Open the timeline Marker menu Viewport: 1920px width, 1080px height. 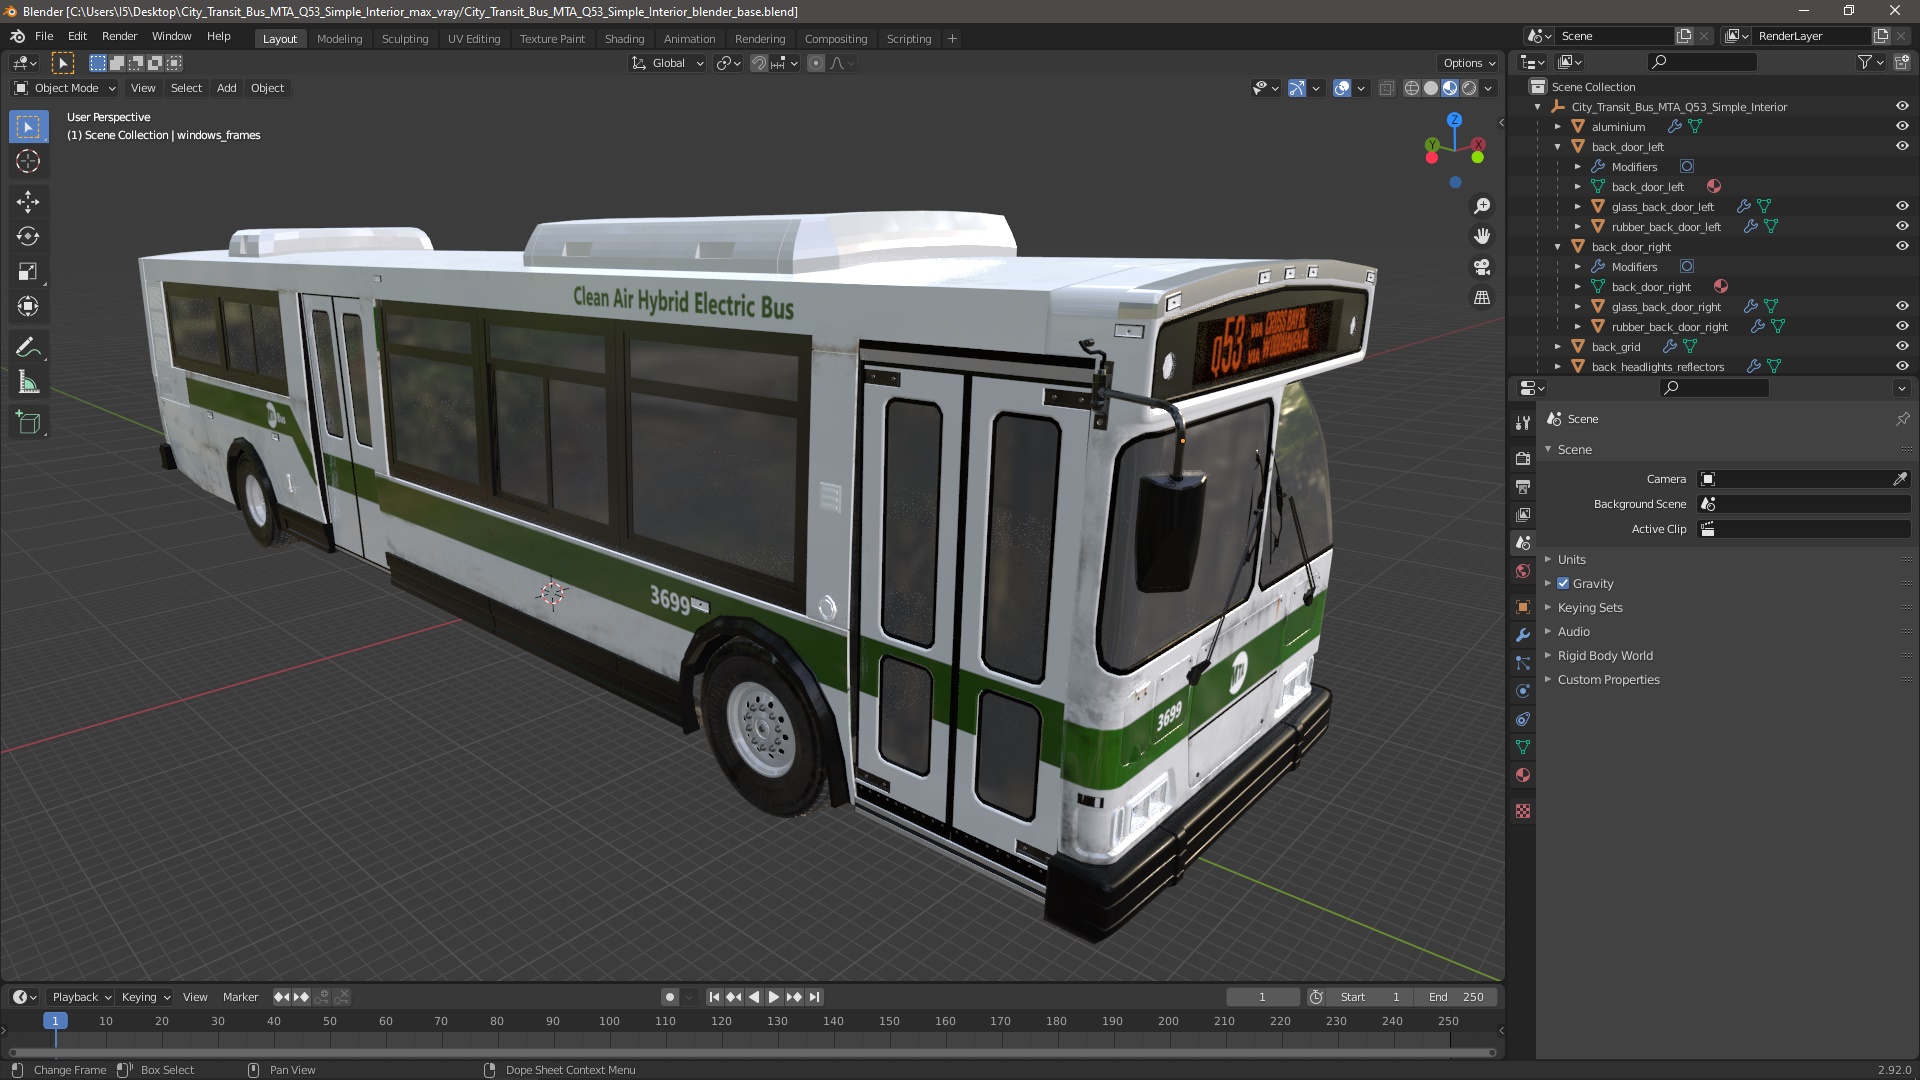[240, 997]
